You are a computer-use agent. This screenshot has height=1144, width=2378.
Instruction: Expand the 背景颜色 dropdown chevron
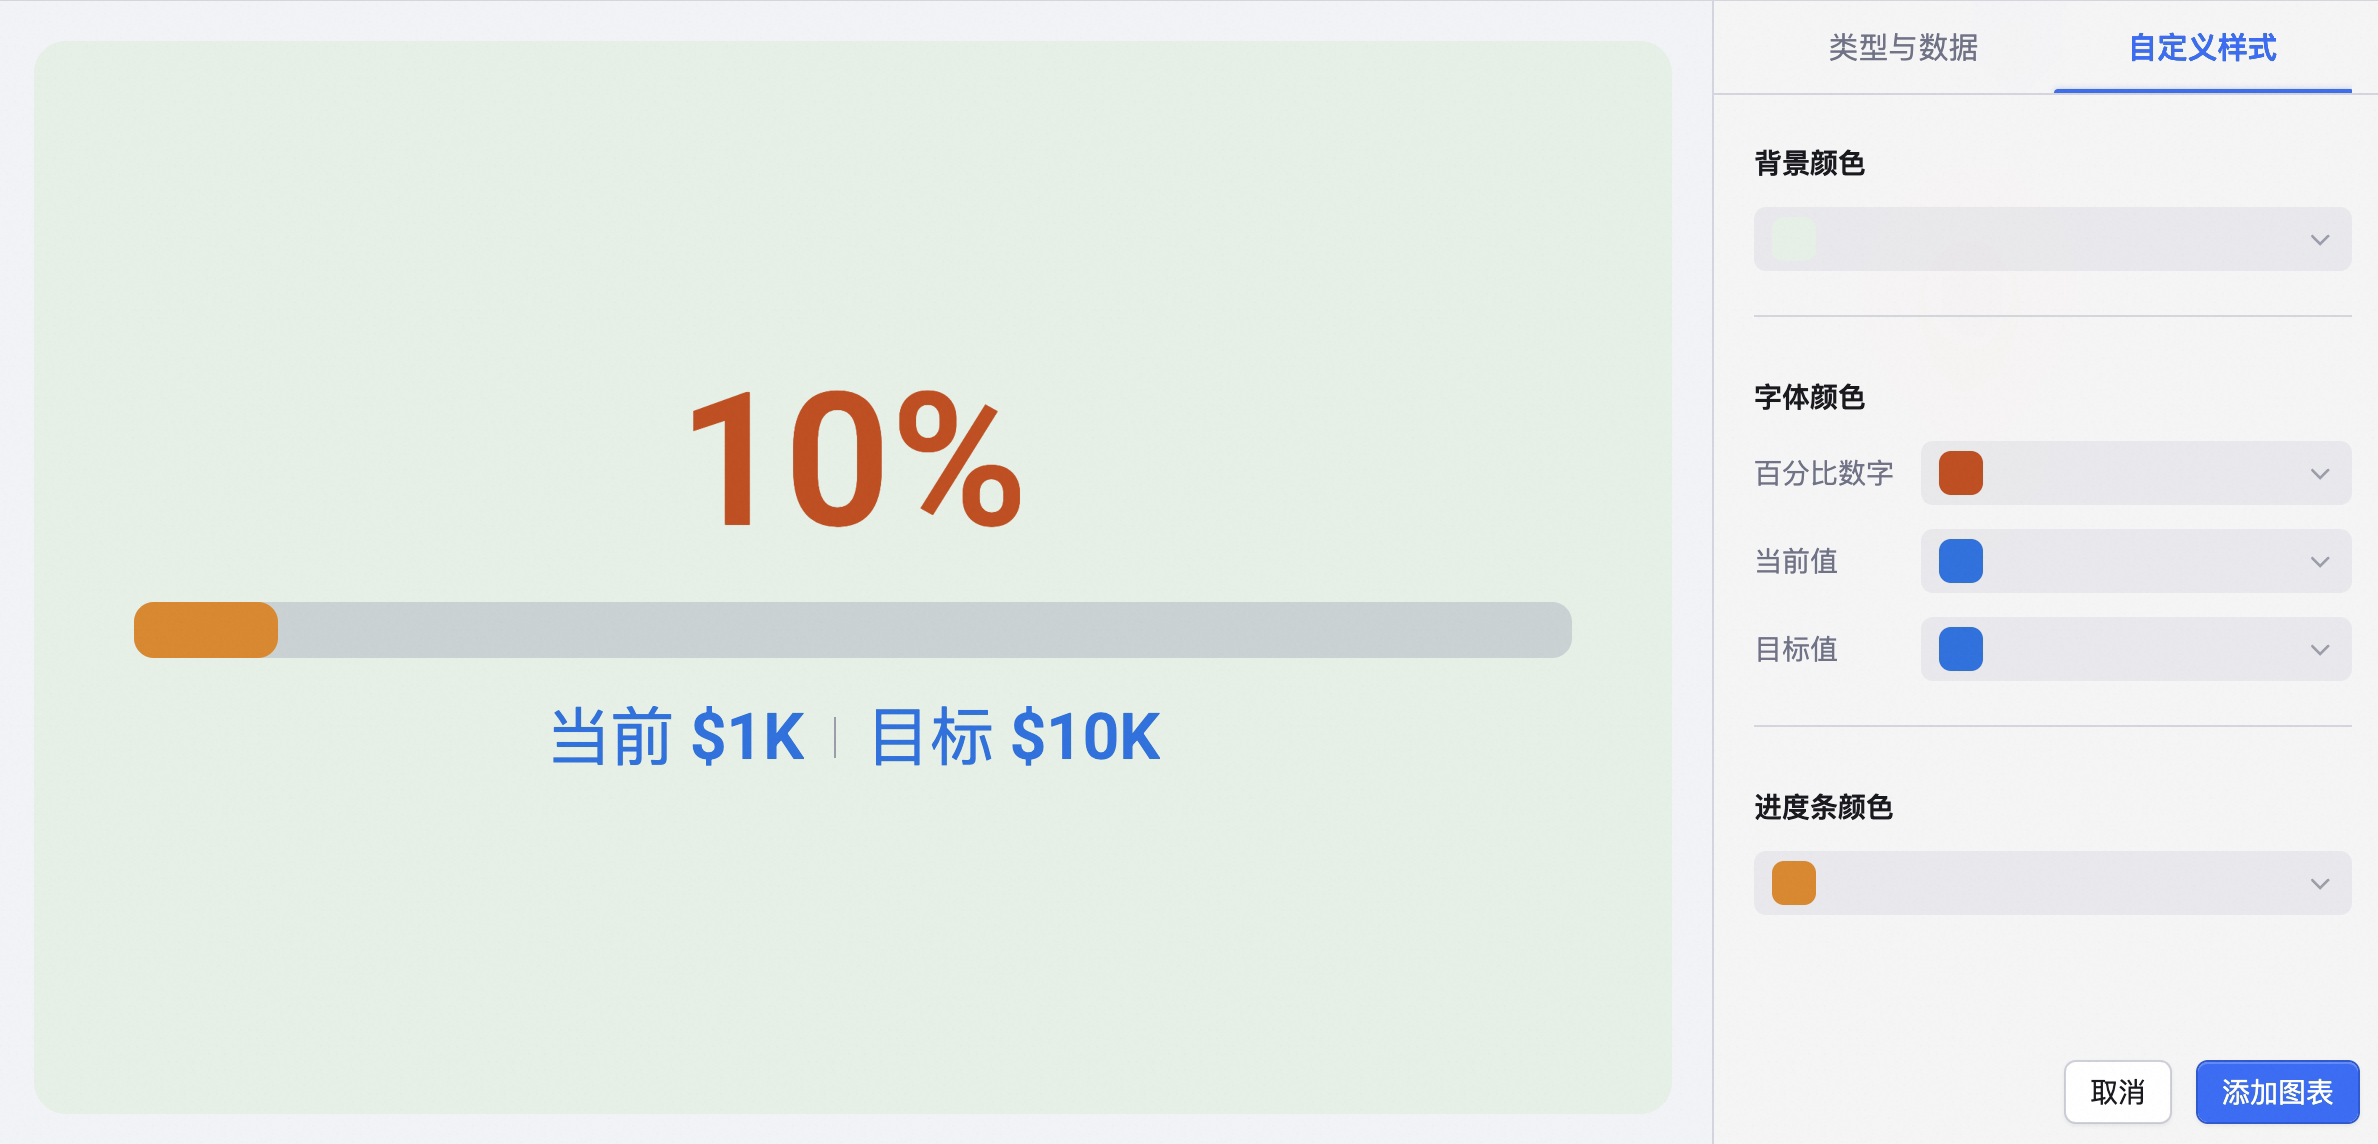click(2320, 240)
